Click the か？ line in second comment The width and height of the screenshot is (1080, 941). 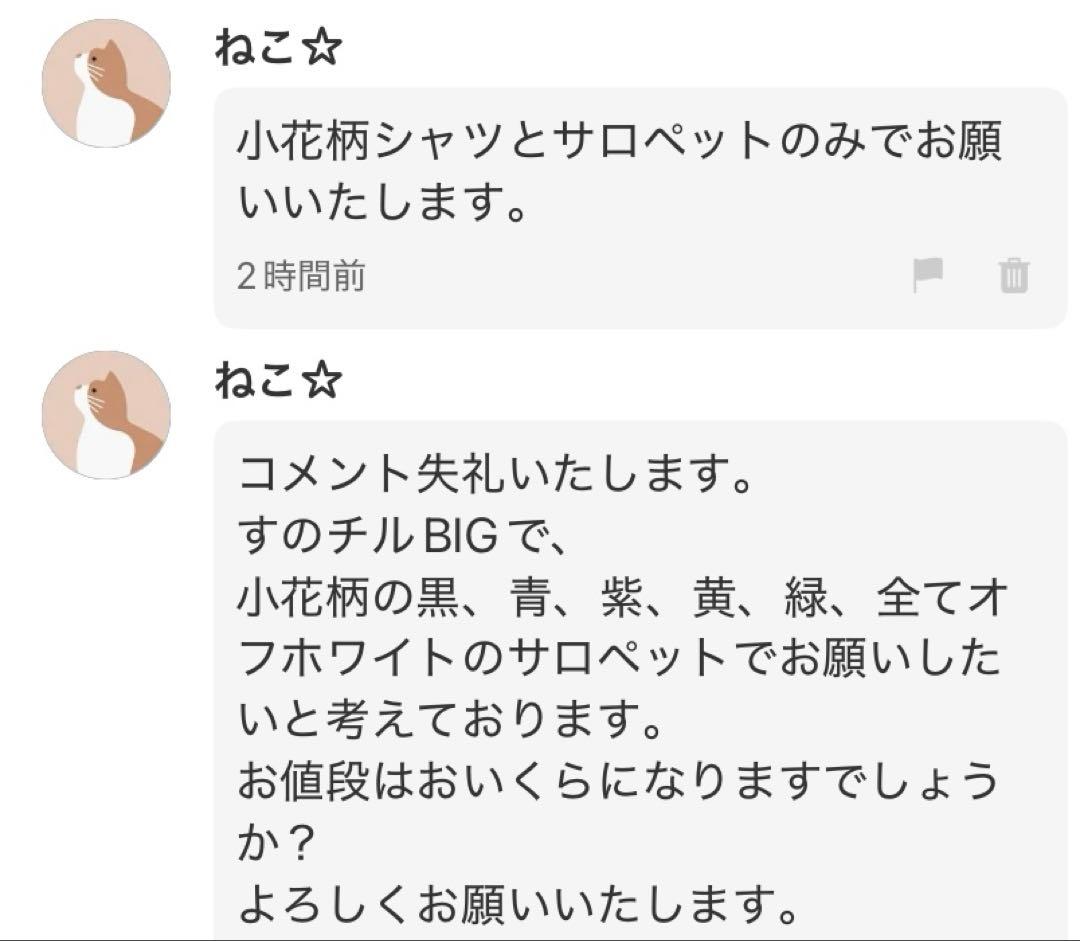[x=276, y=845]
